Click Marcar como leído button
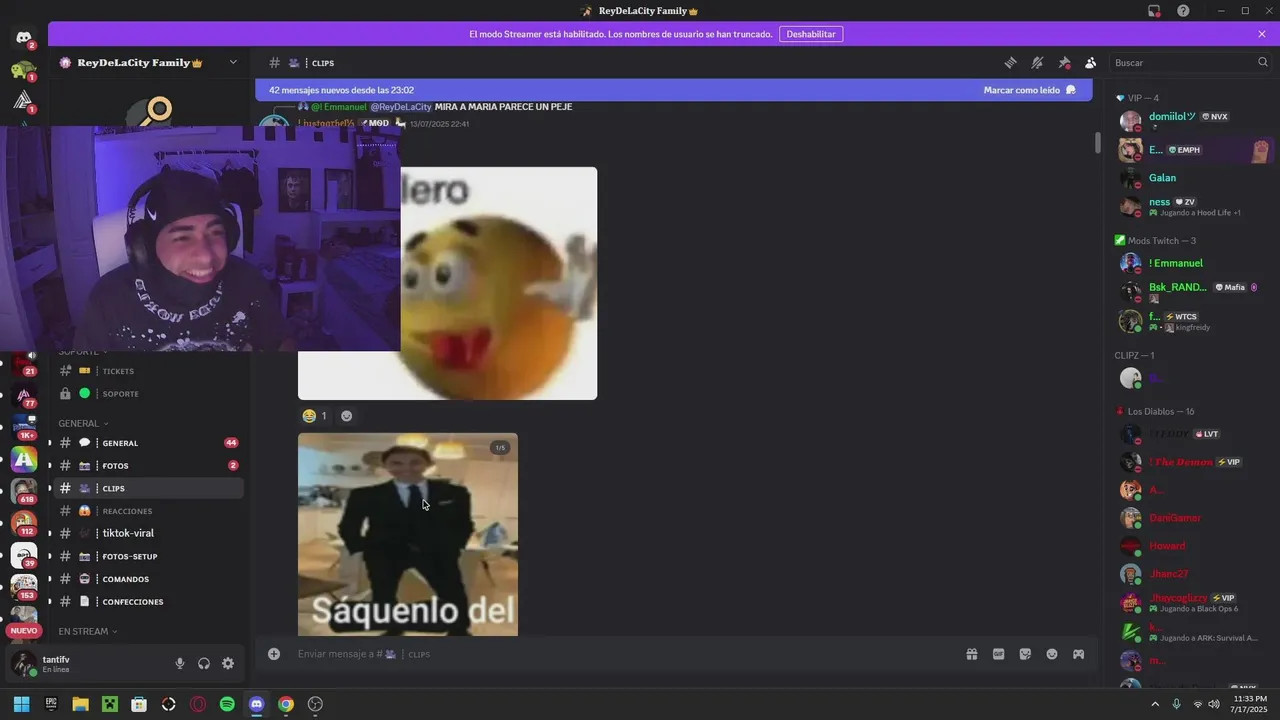 [1028, 90]
